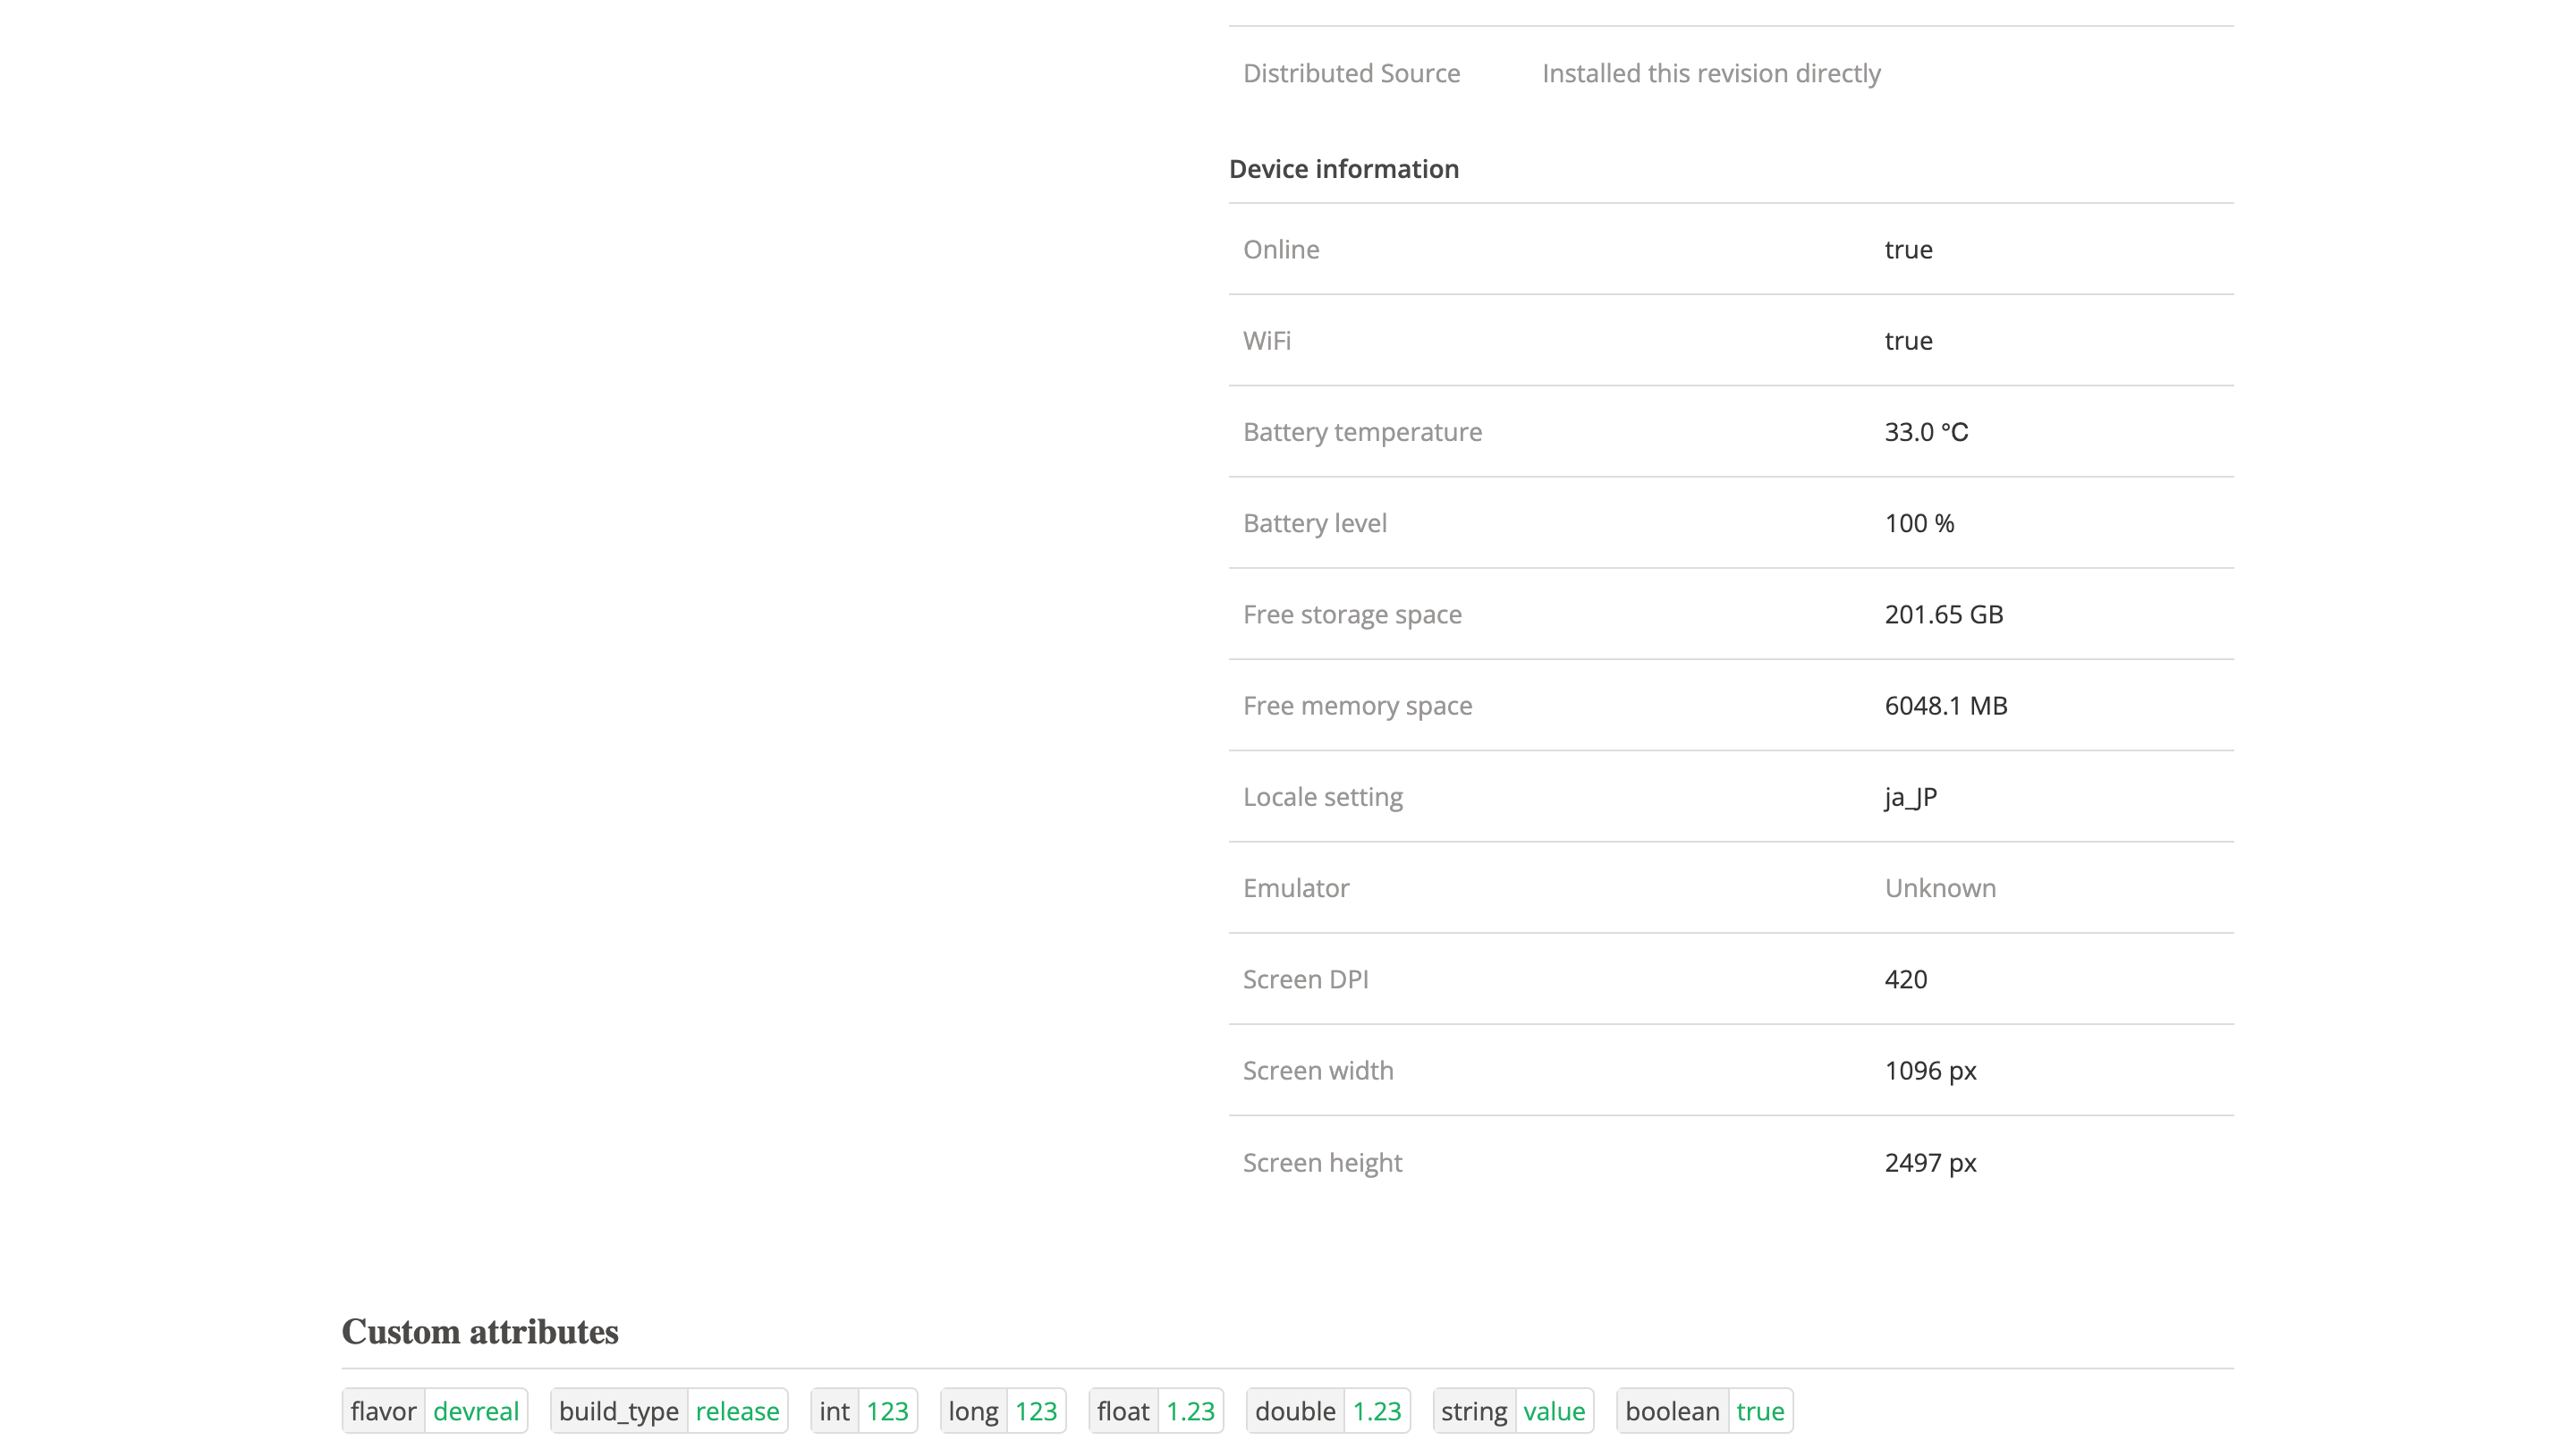Image resolution: width=2576 pixels, height=1449 pixels.
Task: Expand the Device information section
Action: tap(1344, 168)
